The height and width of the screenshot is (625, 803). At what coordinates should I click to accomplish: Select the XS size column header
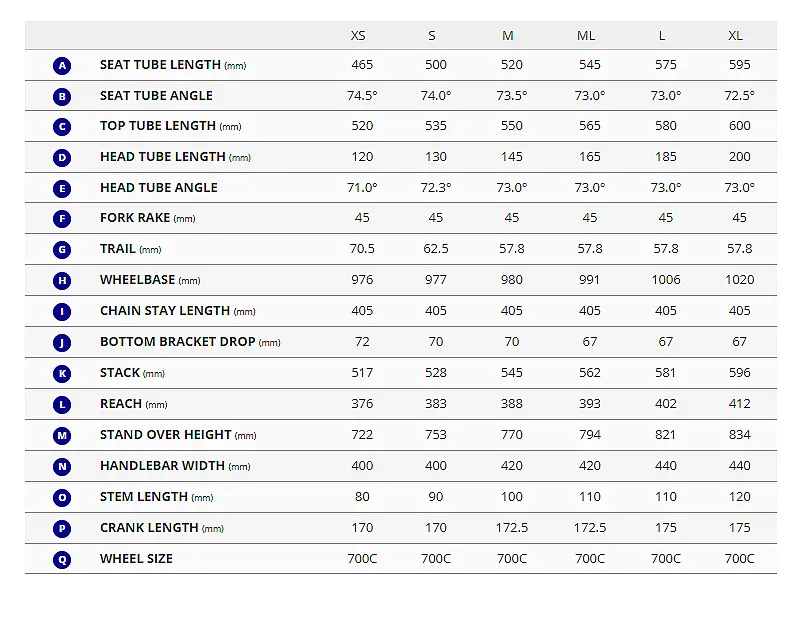pyautogui.click(x=358, y=36)
